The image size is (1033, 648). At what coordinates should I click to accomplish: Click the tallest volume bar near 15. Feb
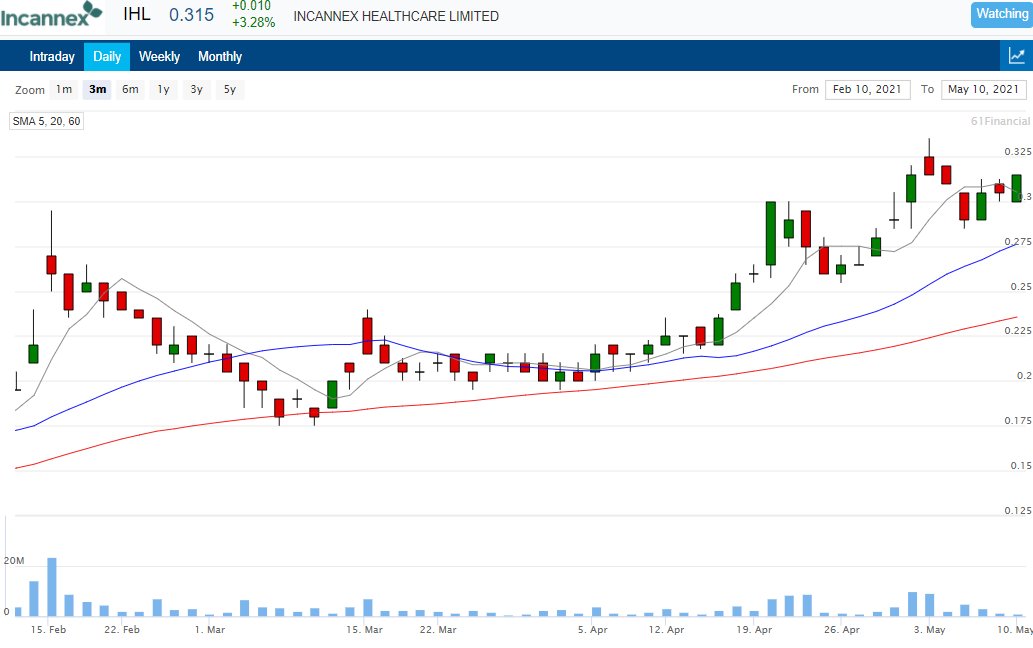pos(51,587)
